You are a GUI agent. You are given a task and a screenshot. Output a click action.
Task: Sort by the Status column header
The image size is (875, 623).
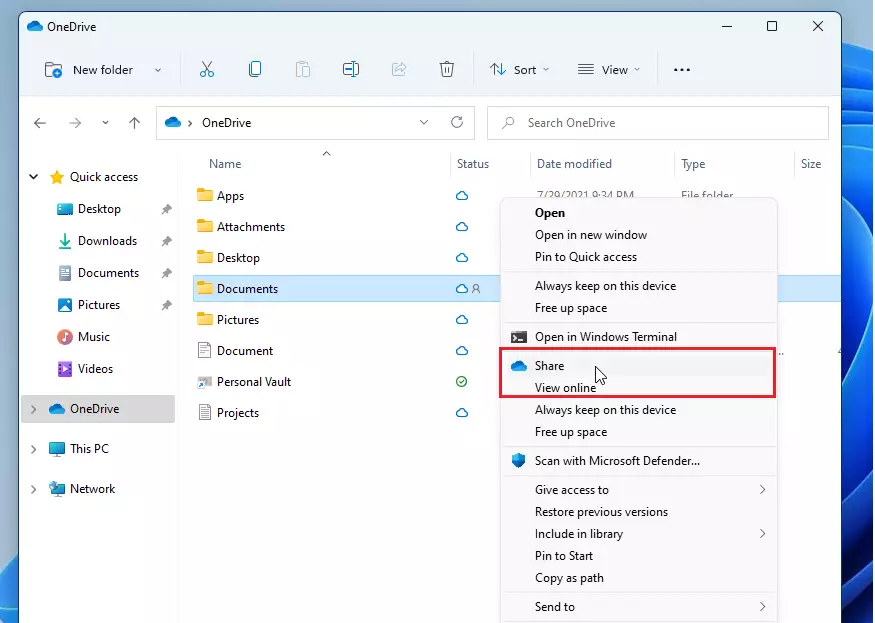click(x=473, y=164)
